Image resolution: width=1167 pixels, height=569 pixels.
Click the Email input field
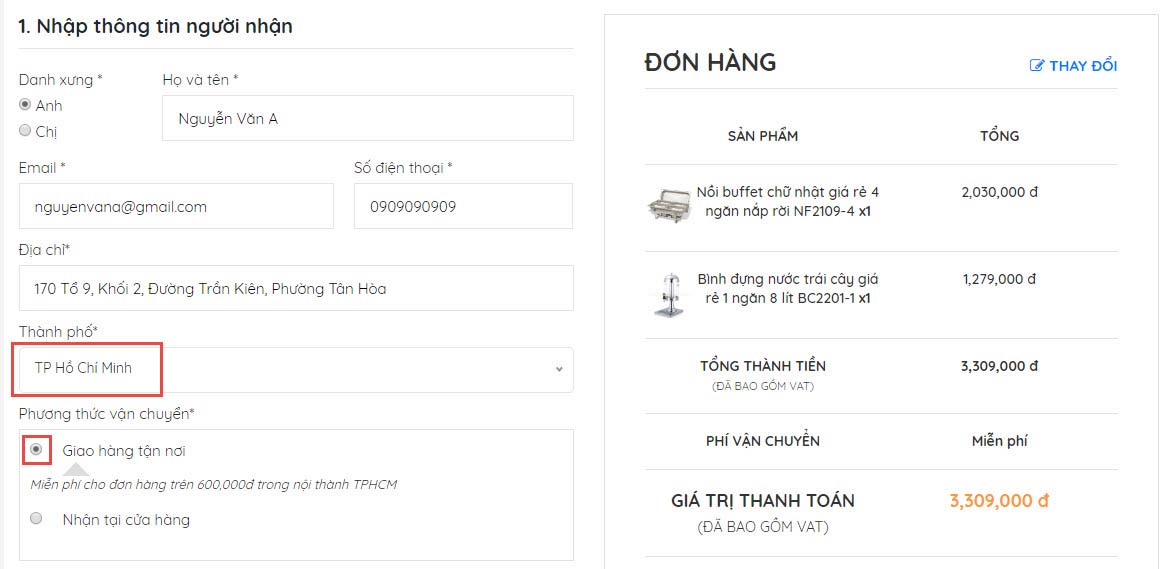point(176,206)
